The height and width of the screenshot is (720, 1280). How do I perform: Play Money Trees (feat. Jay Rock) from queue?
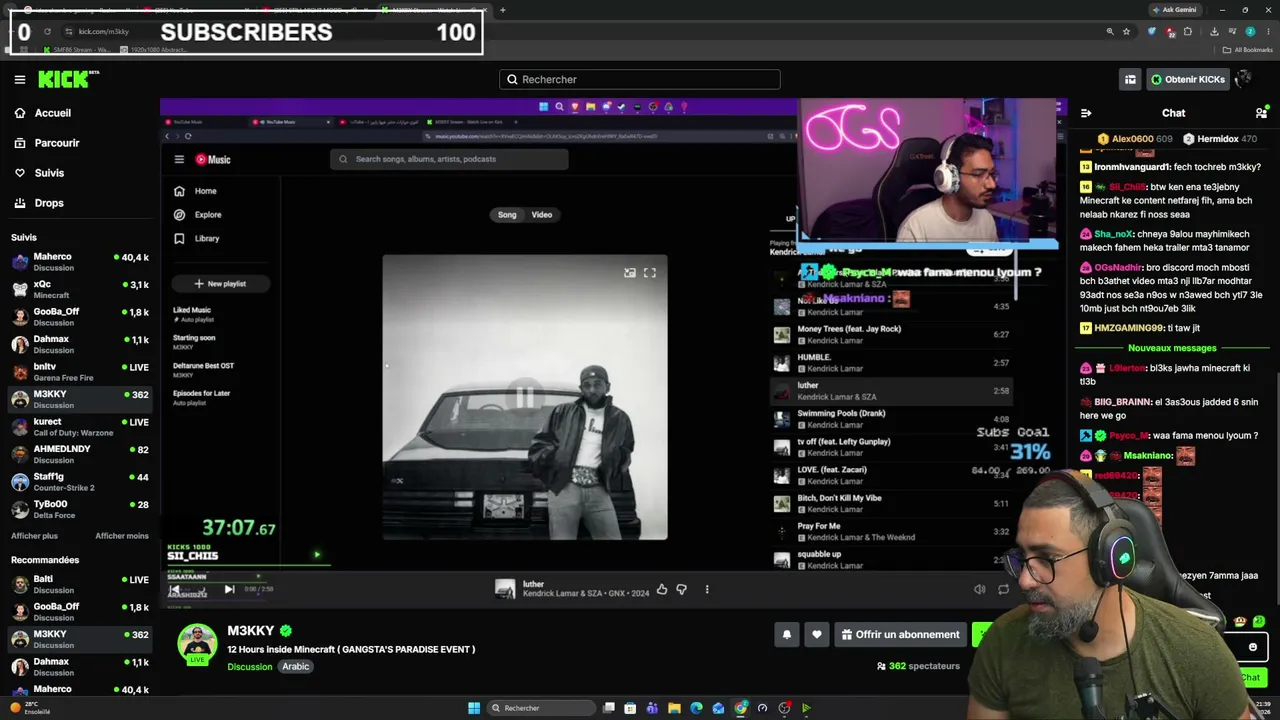point(892,335)
